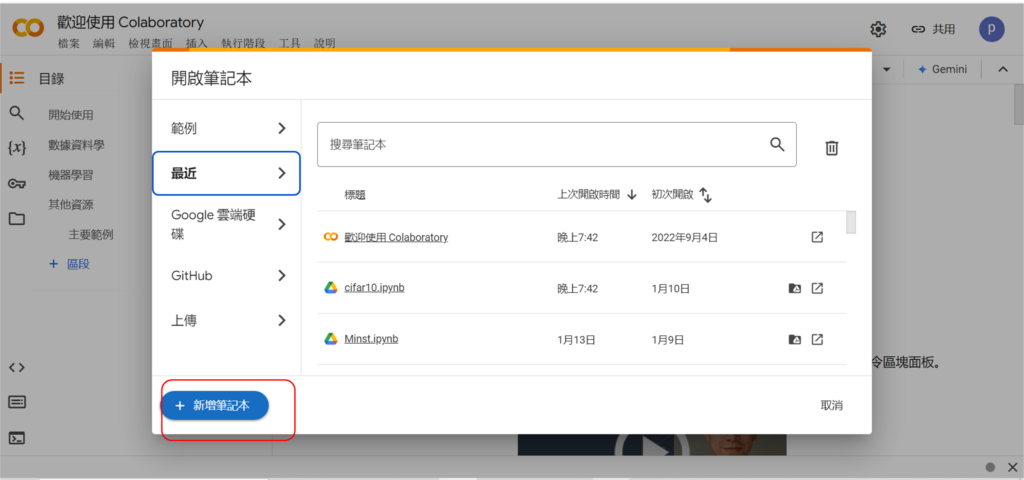Click the 搜尋筆記本 search field

point(540,144)
